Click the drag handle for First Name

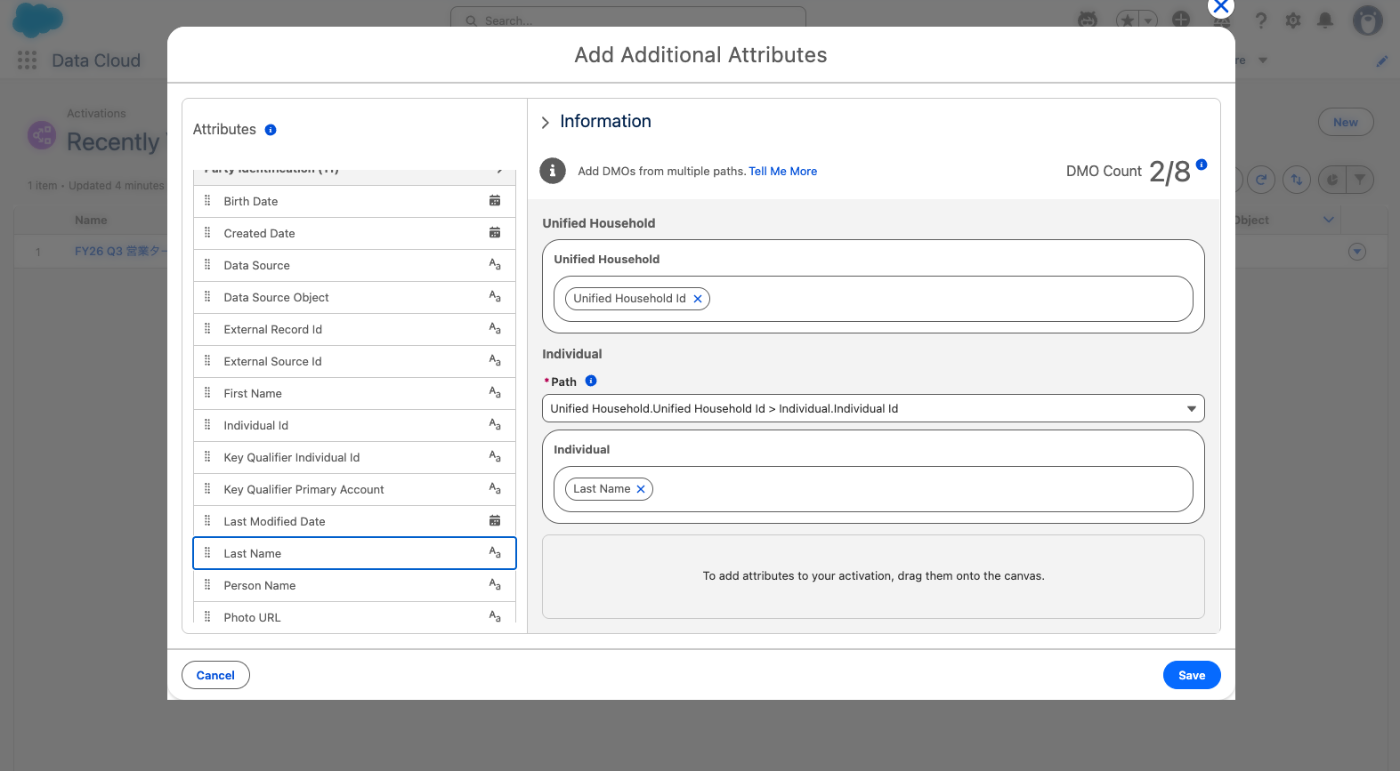click(208, 393)
